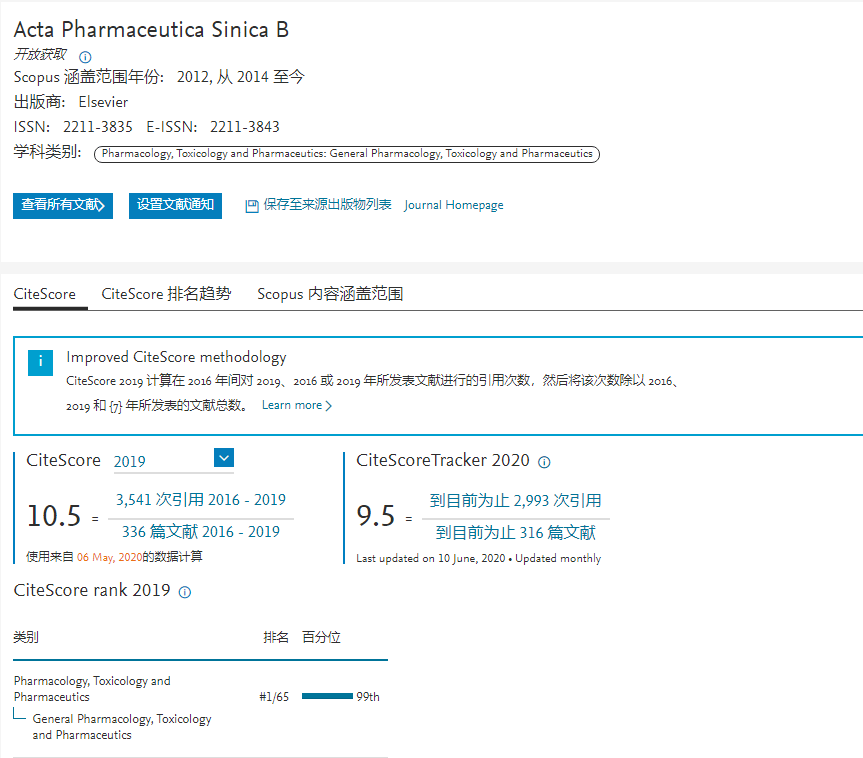Switch to the CiteScore 排名趋势 tab

(166, 294)
